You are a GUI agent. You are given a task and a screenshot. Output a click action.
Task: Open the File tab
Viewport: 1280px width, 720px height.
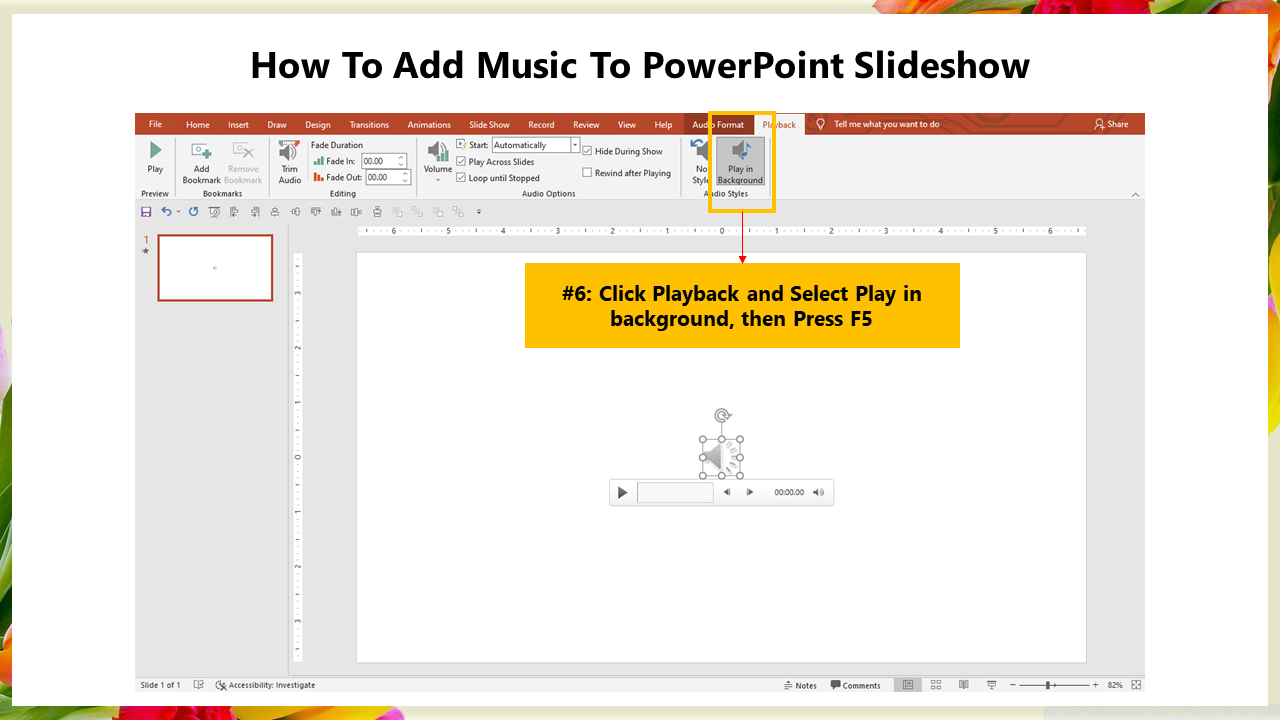click(155, 124)
